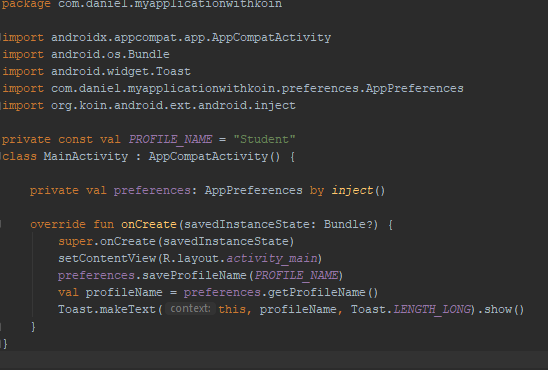Image resolution: width=548 pixels, height=370 pixels.
Task: Click AppPreferences type in the property declaration
Action: click(x=253, y=190)
